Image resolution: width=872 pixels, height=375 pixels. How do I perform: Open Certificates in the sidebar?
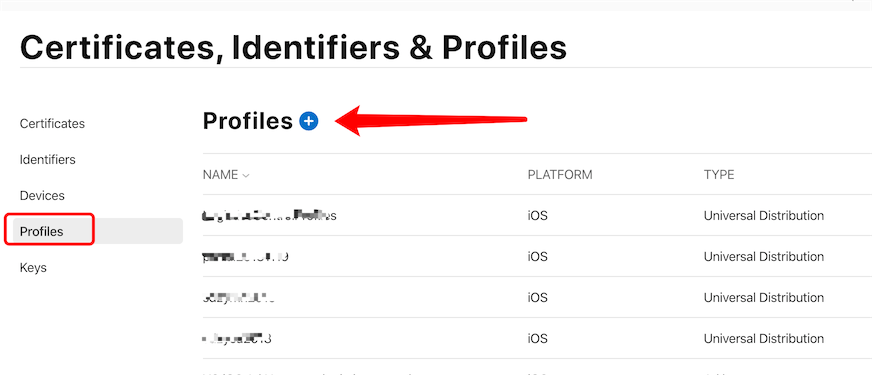(x=52, y=124)
